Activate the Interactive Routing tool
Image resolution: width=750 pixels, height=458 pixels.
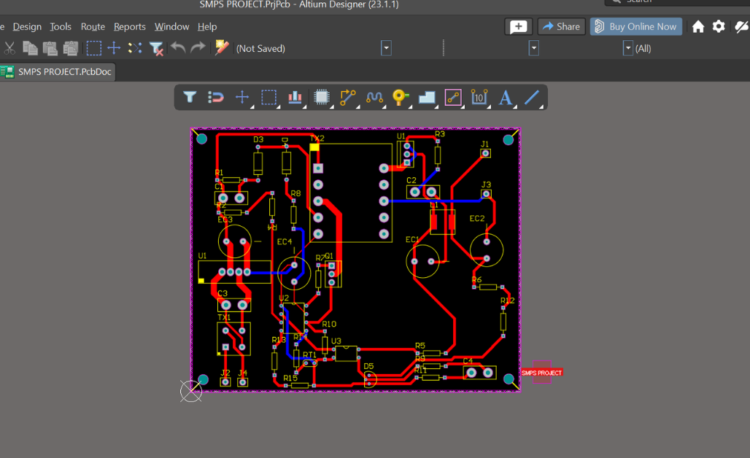pyautogui.click(x=348, y=97)
